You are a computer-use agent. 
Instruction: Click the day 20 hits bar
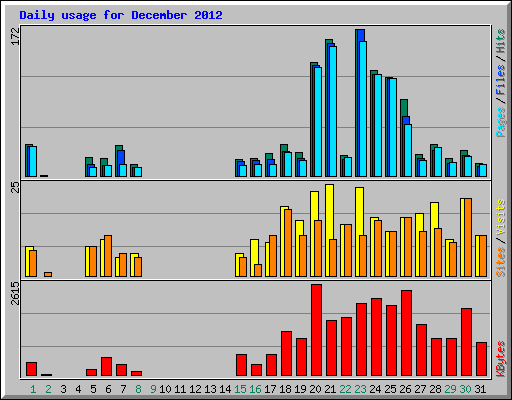click(x=312, y=119)
